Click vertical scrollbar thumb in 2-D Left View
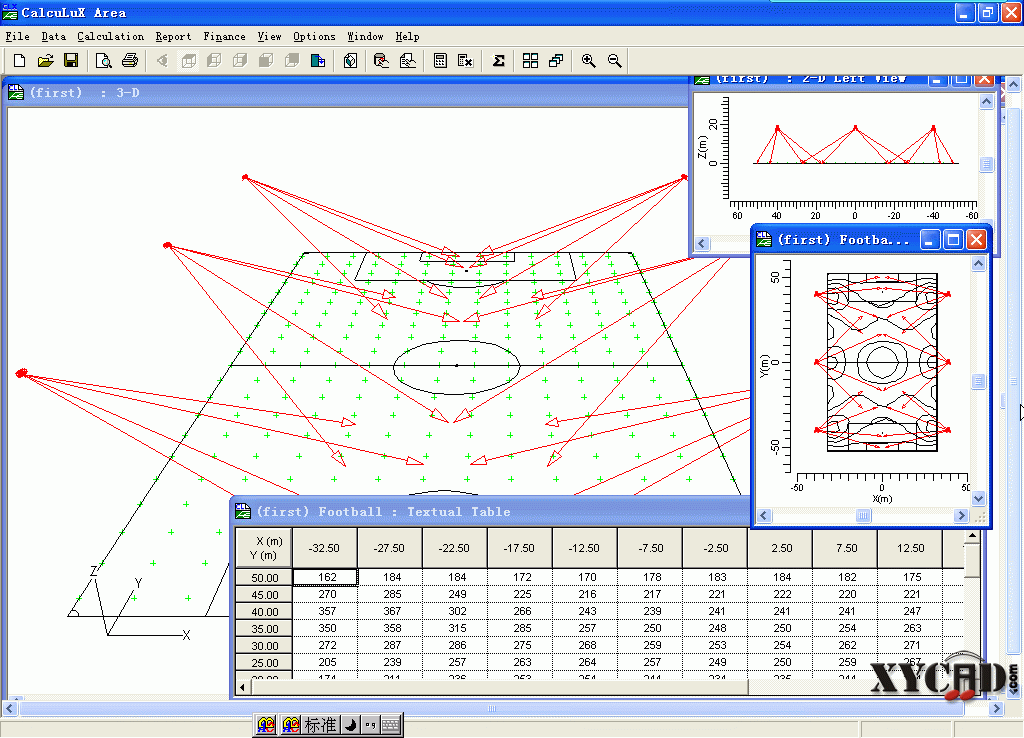1024x738 pixels. pos(987,164)
